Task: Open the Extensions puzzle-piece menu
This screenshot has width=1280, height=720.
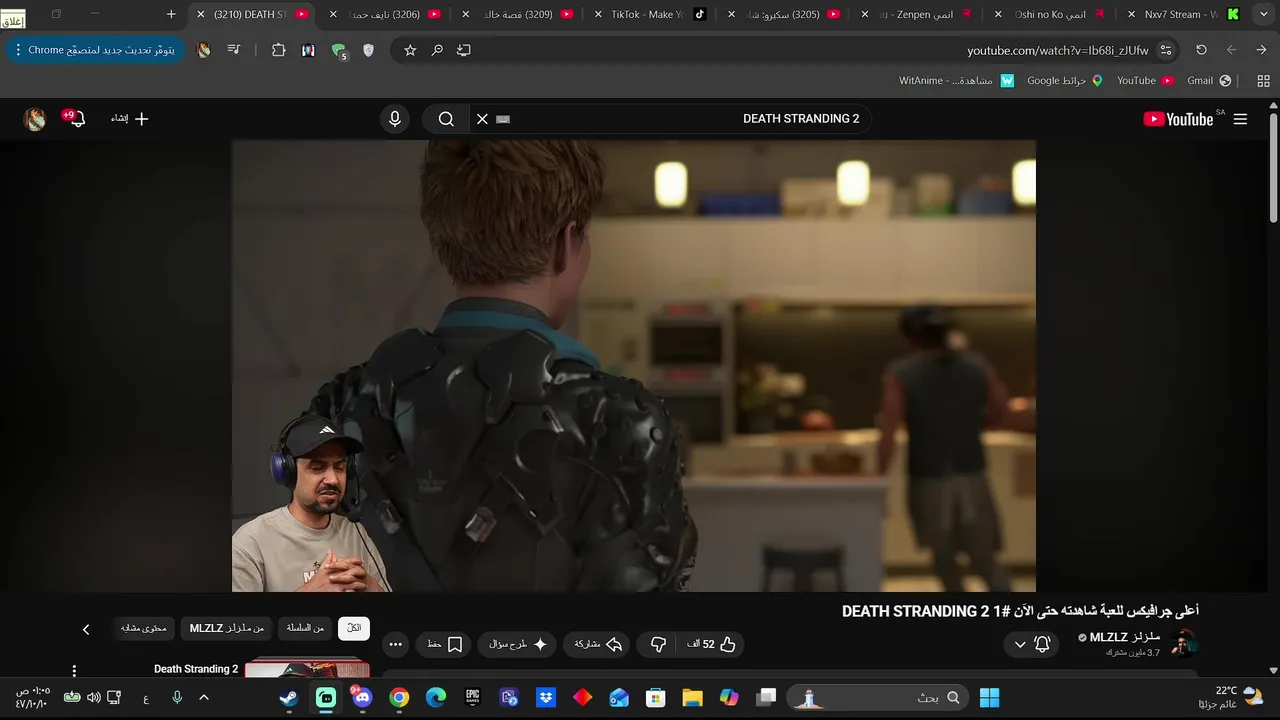Action: click(279, 50)
